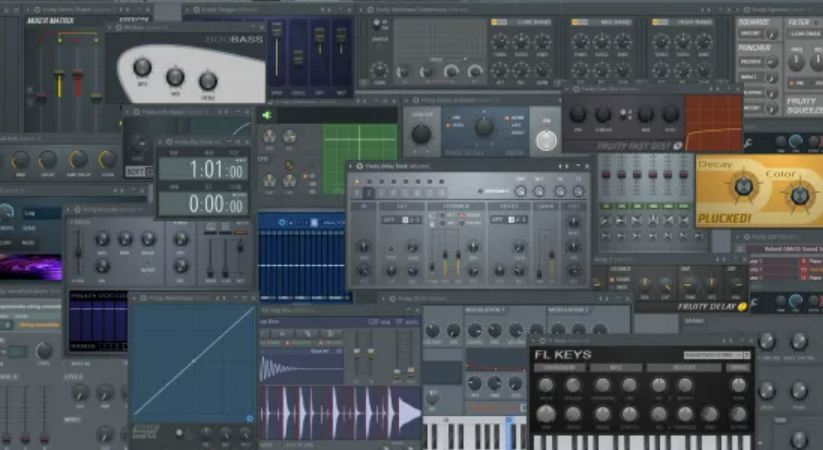Click the sliced waveform display with red markers

point(340,411)
